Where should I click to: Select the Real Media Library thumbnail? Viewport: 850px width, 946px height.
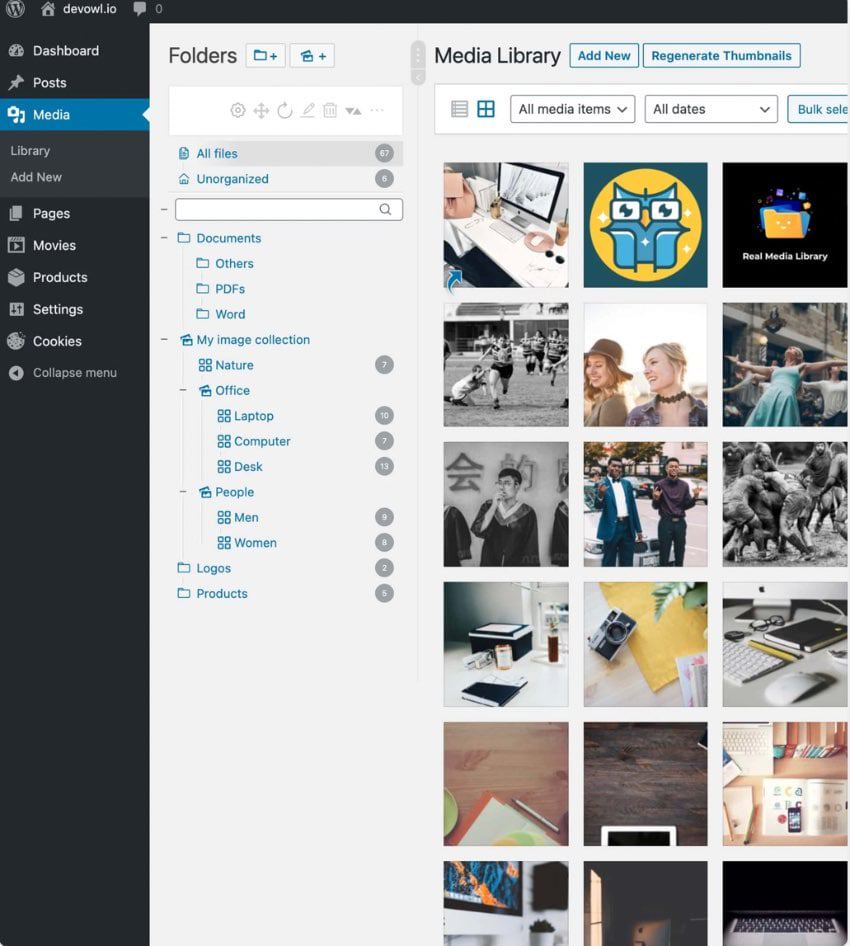coord(785,224)
